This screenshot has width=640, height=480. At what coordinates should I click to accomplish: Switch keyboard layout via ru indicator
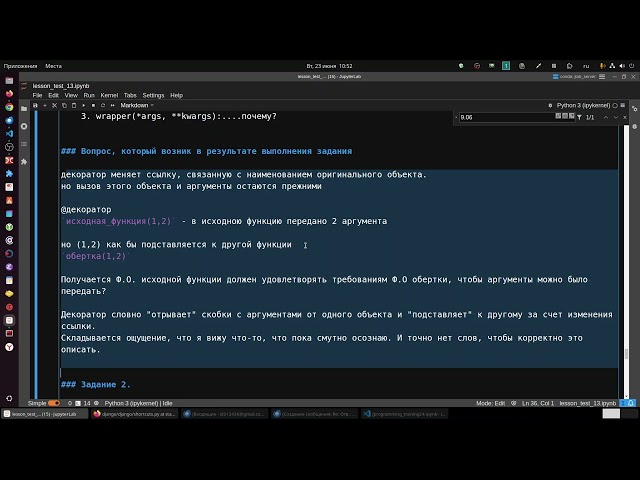pyautogui.click(x=586, y=66)
